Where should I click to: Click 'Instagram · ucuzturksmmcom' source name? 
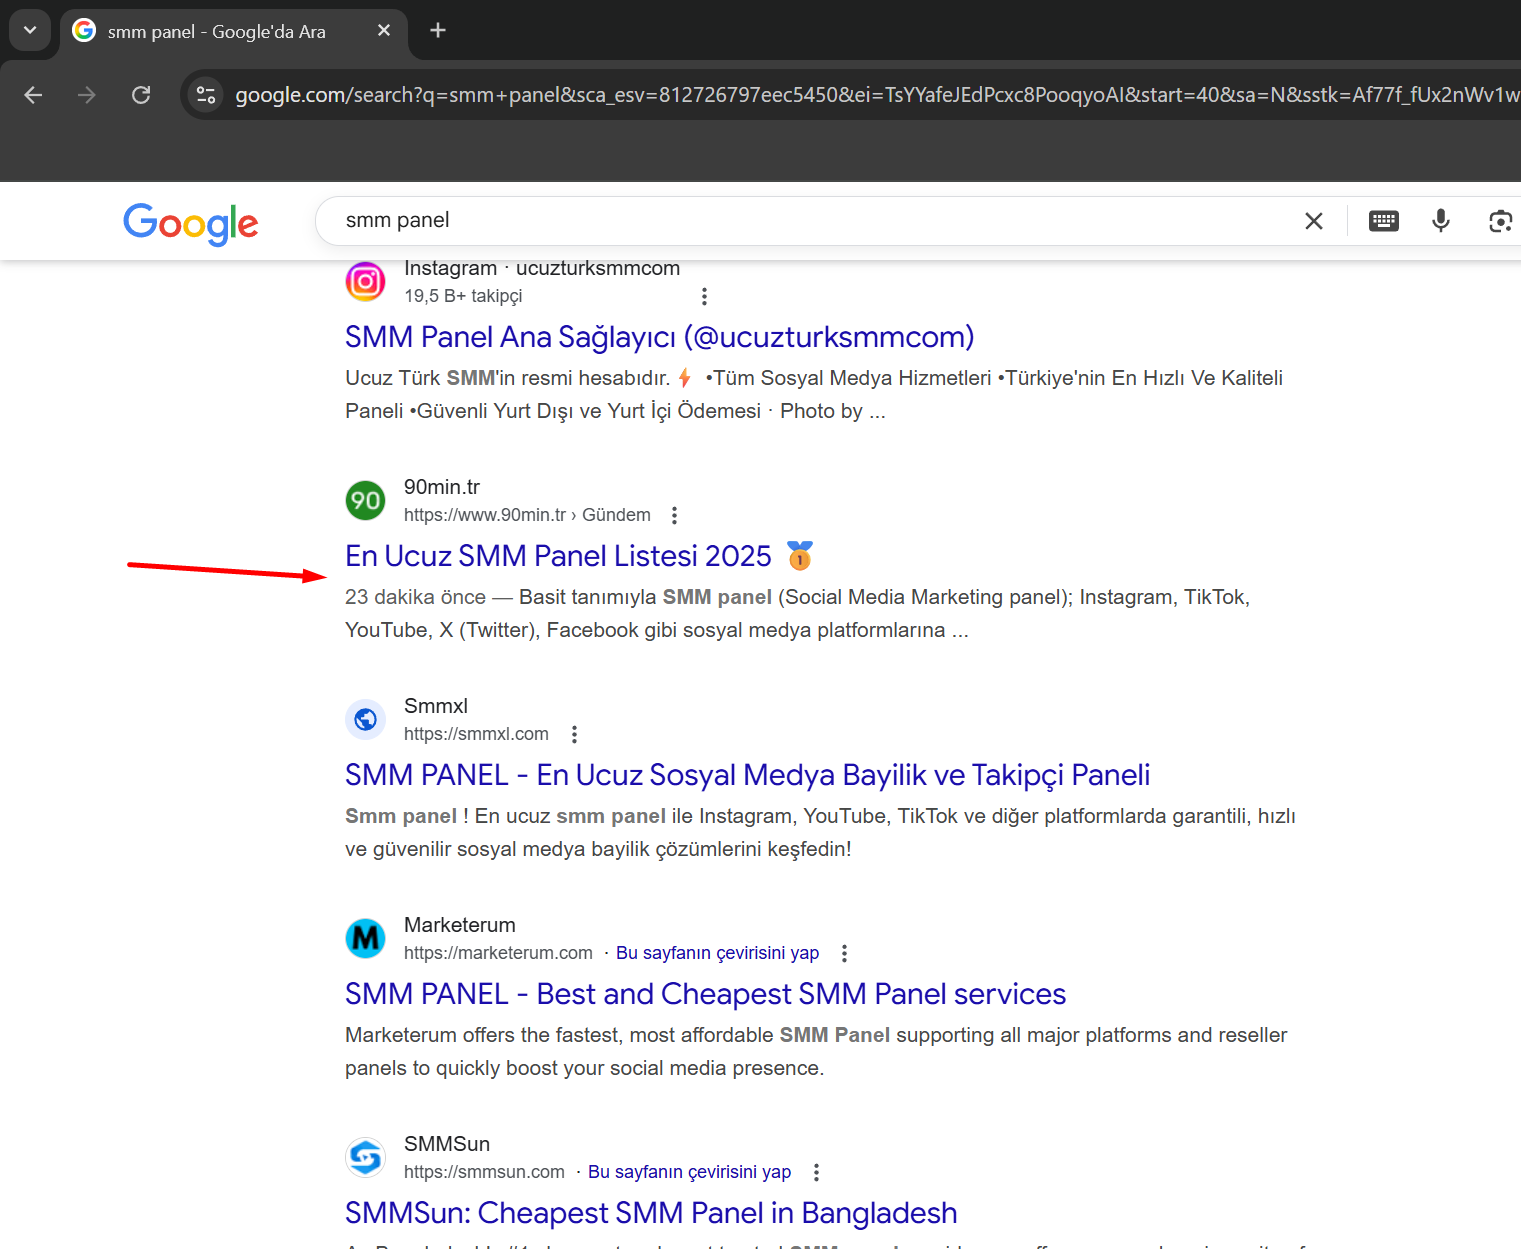[542, 268]
